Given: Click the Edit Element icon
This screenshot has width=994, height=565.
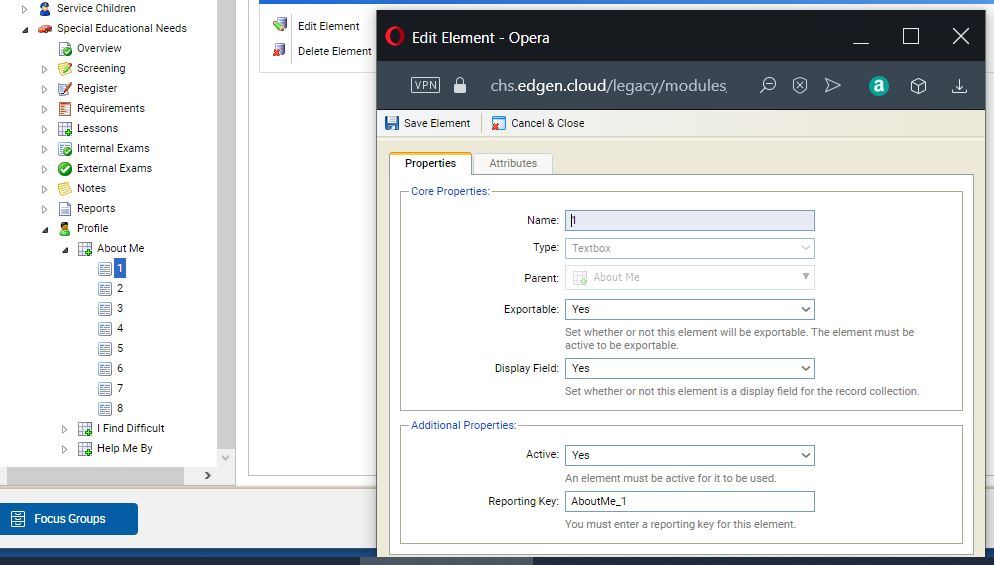Looking at the screenshot, I should pyautogui.click(x=280, y=25).
